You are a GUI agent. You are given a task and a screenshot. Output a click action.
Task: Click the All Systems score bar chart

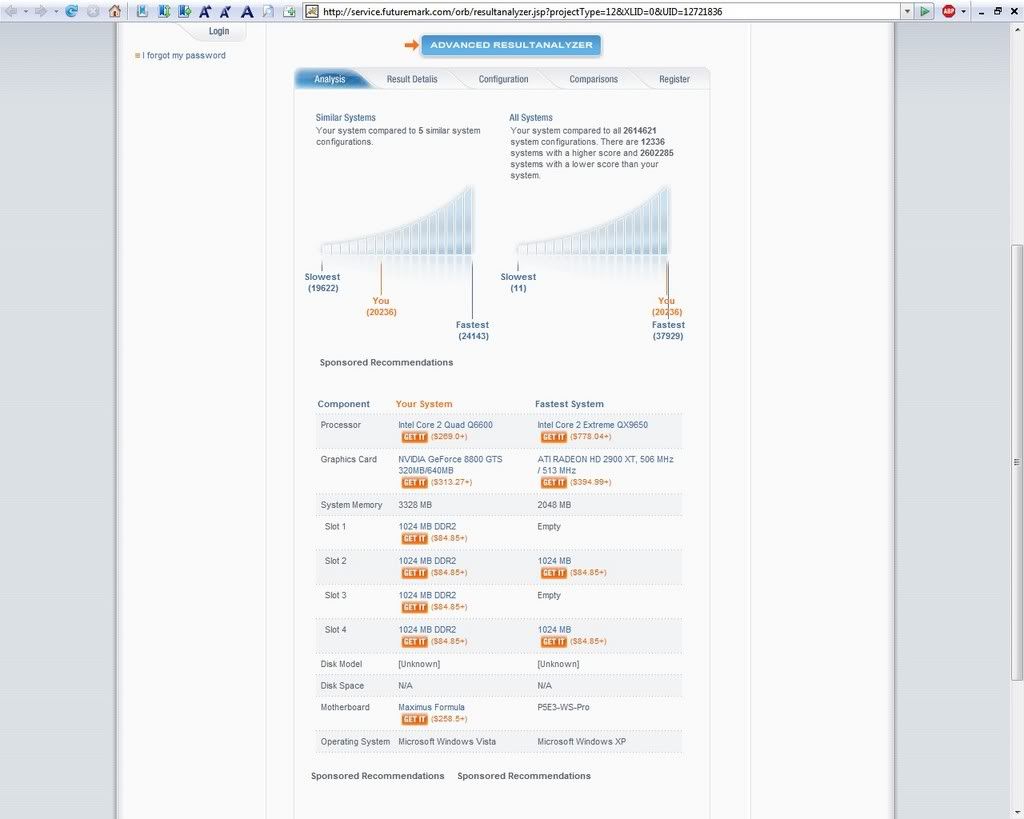593,221
